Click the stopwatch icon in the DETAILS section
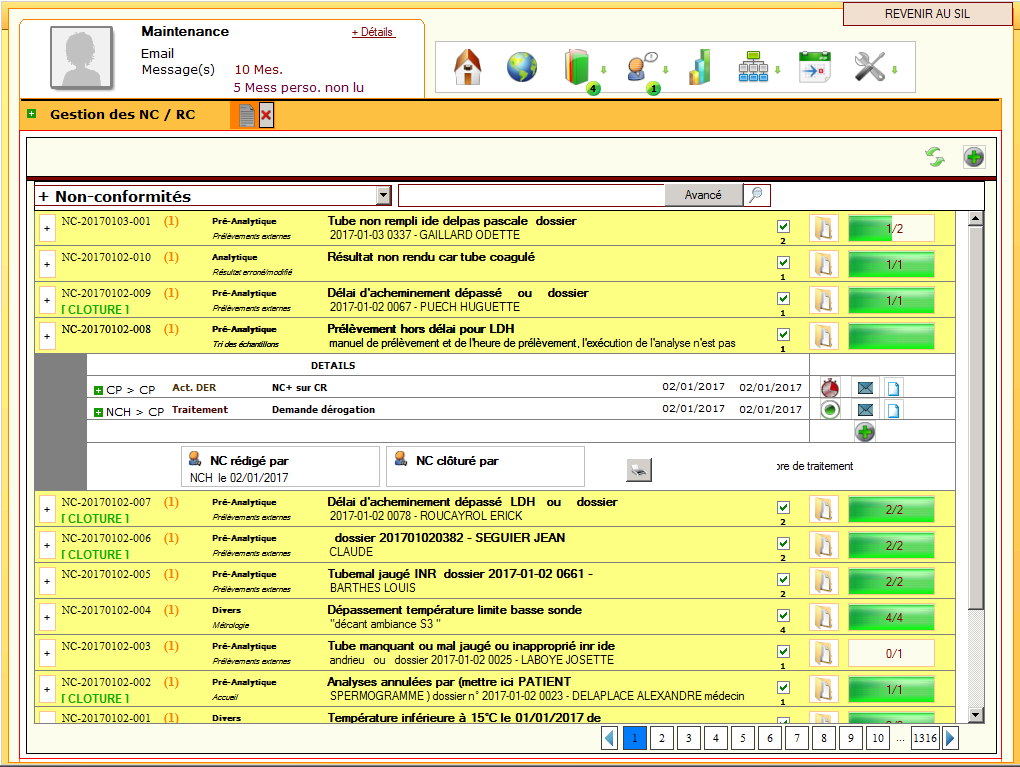The width and height of the screenshot is (1020, 767). [x=829, y=388]
